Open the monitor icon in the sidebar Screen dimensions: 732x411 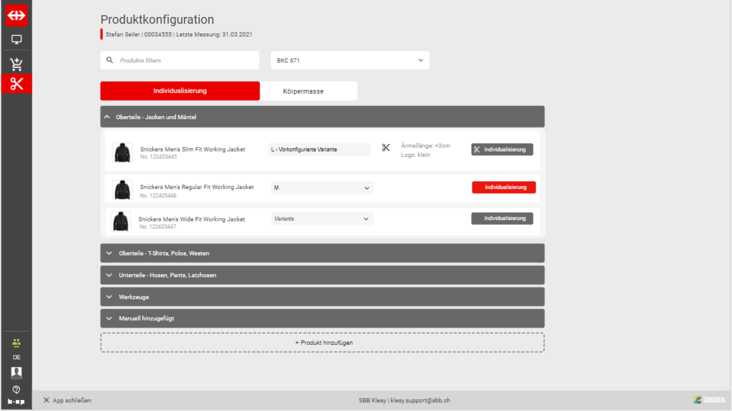click(16, 40)
